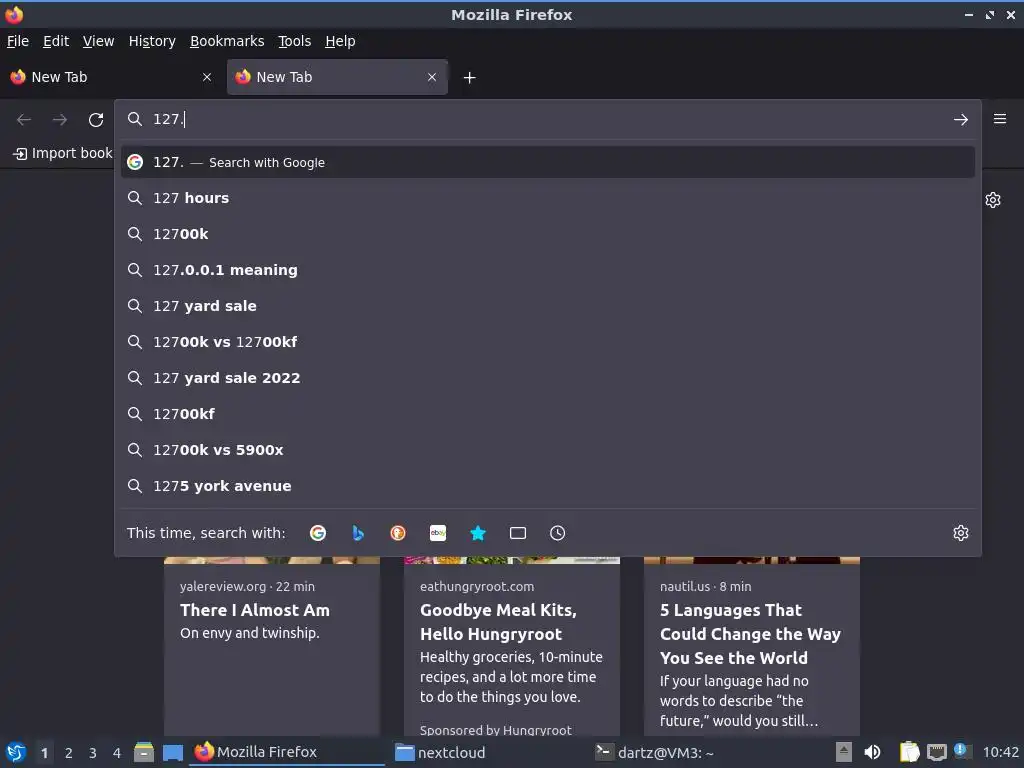Image resolution: width=1024 pixels, height=768 pixels.
Task: Click the removable media eject tray icon
Action: pyautogui.click(x=844, y=752)
